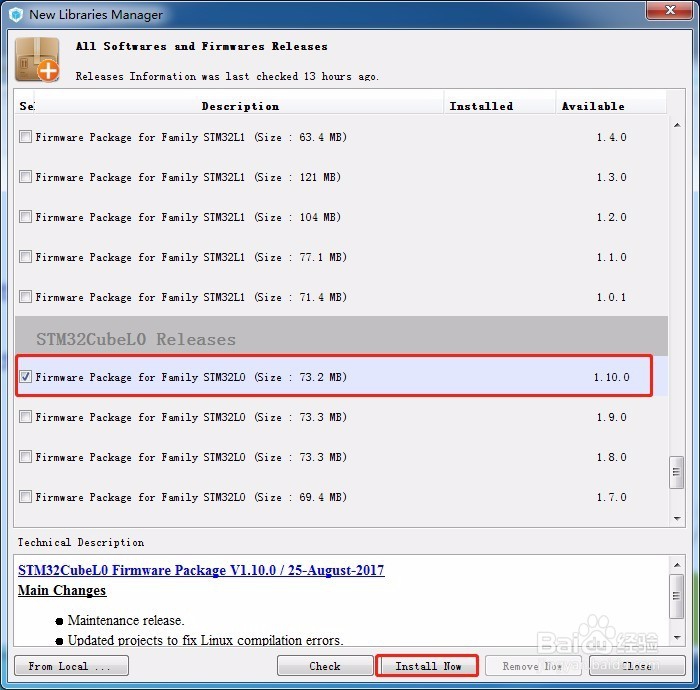This screenshot has width=700, height=690.
Task: Check the STM32L0 version 1.9.0 checkbox
Action: 25,417
